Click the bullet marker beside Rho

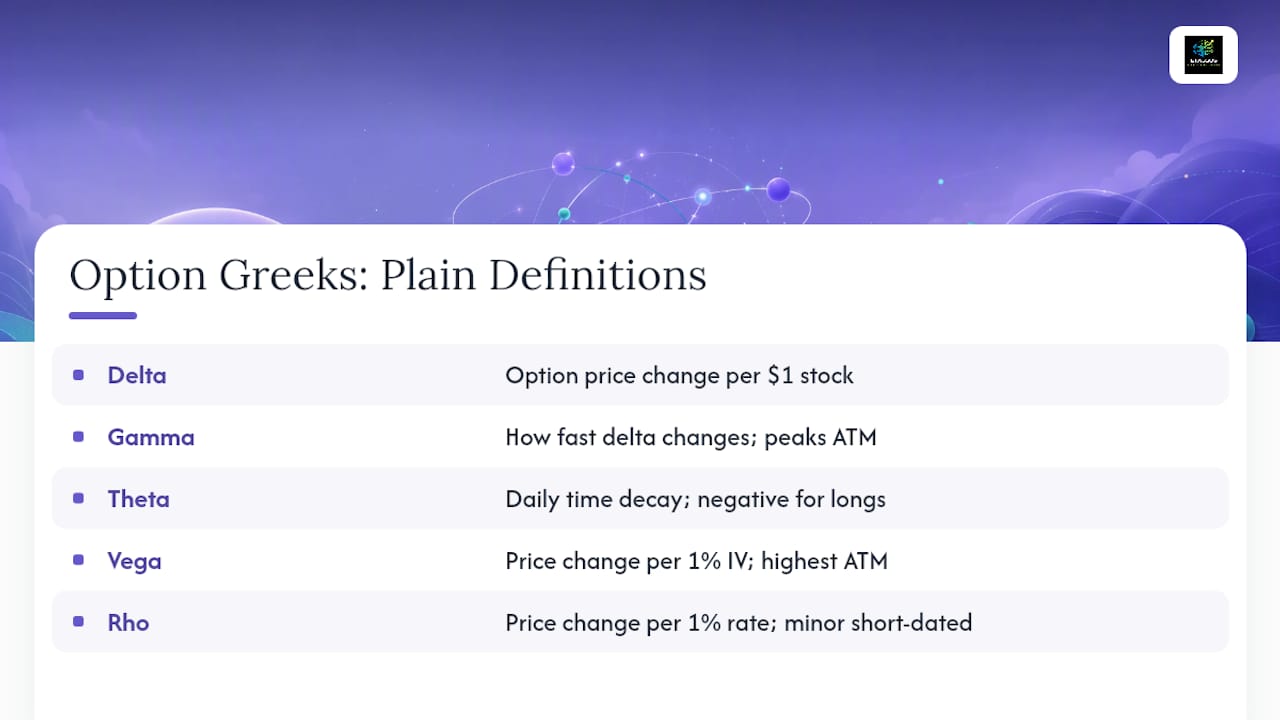click(x=78, y=622)
